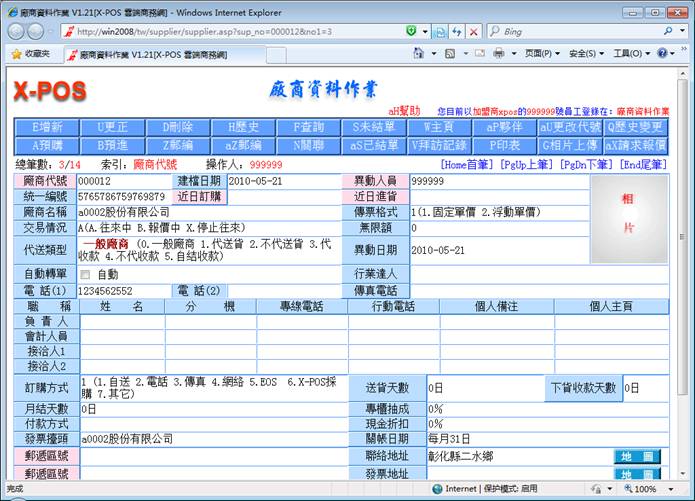Click the IE back navigation arrow
This screenshot has width=695, height=501.
click(18, 31)
